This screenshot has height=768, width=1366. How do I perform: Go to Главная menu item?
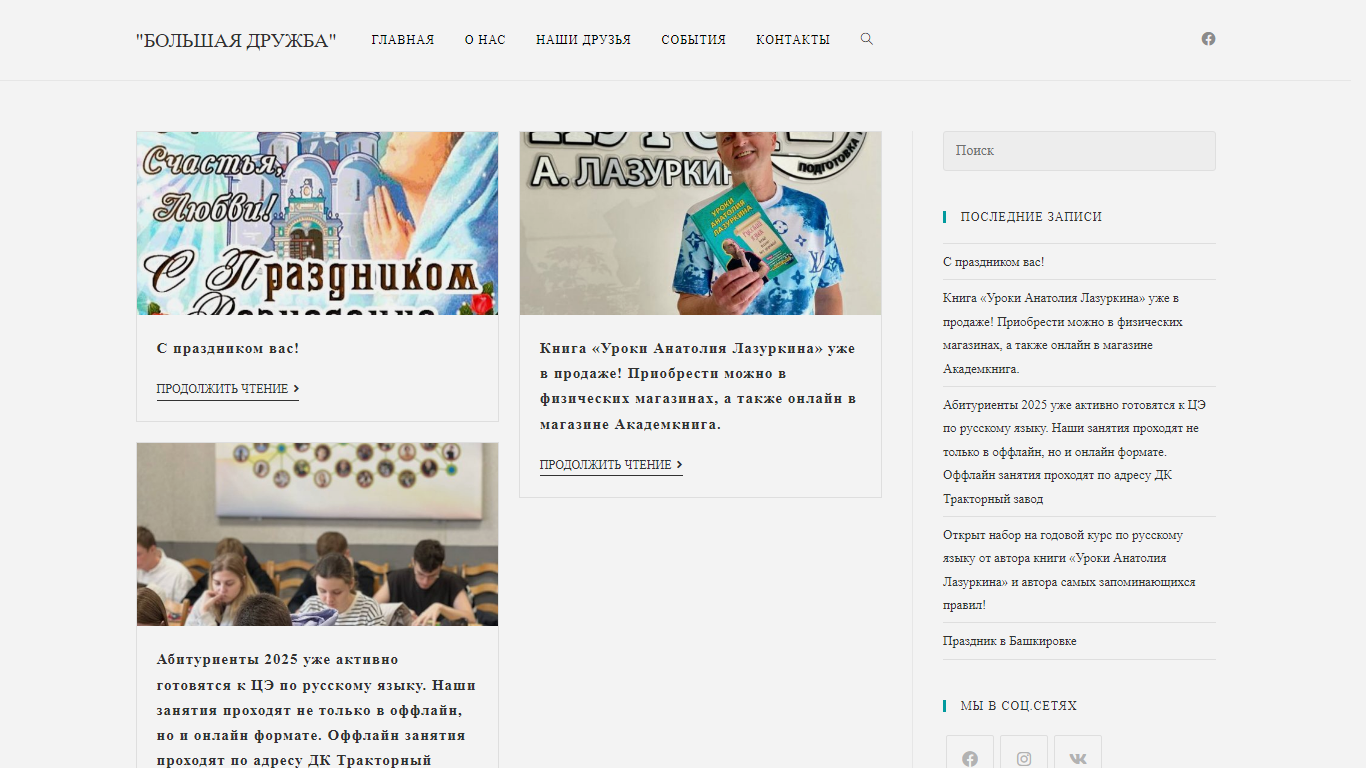[403, 40]
